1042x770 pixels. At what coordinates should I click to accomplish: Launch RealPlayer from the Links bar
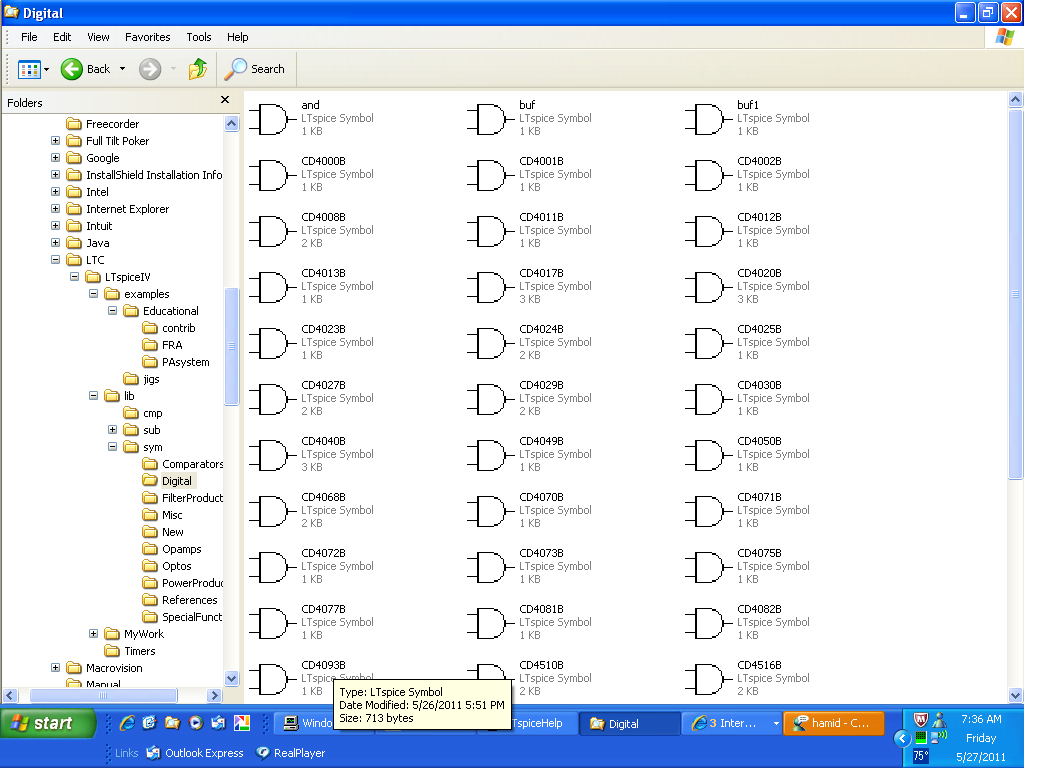pos(291,753)
